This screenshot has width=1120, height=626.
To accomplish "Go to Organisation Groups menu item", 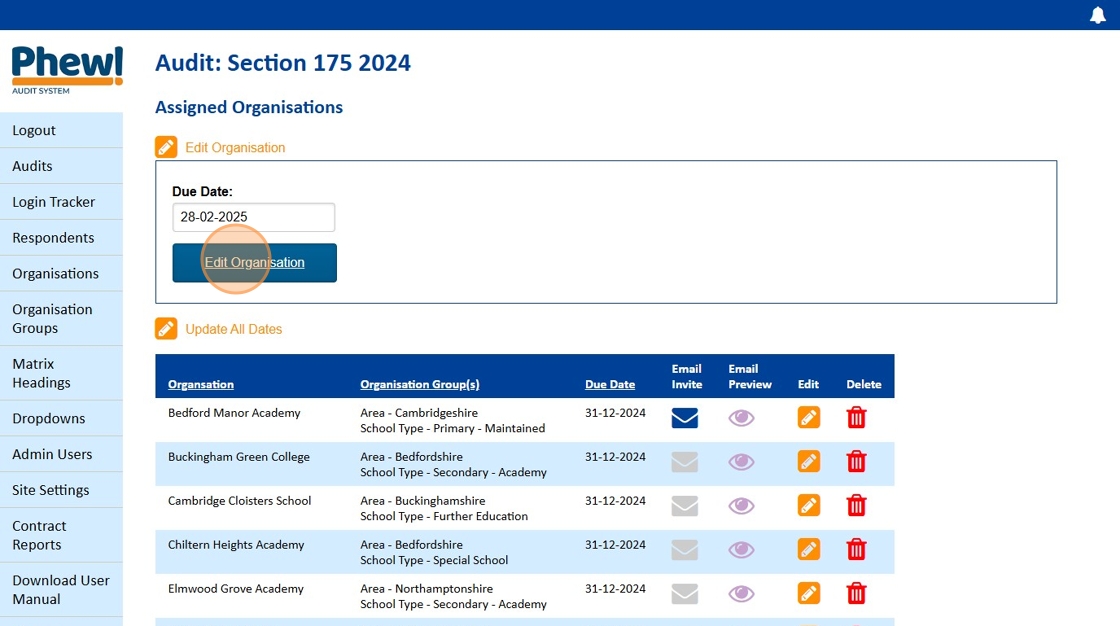I will click(x=52, y=318).
